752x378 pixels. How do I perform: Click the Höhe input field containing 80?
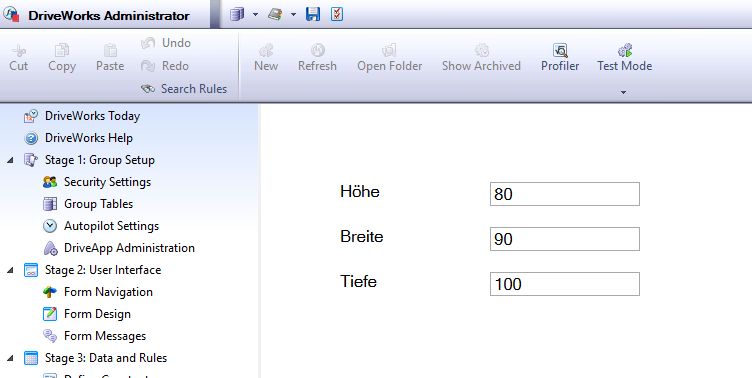pyautogui.click(x=564, y=194)
